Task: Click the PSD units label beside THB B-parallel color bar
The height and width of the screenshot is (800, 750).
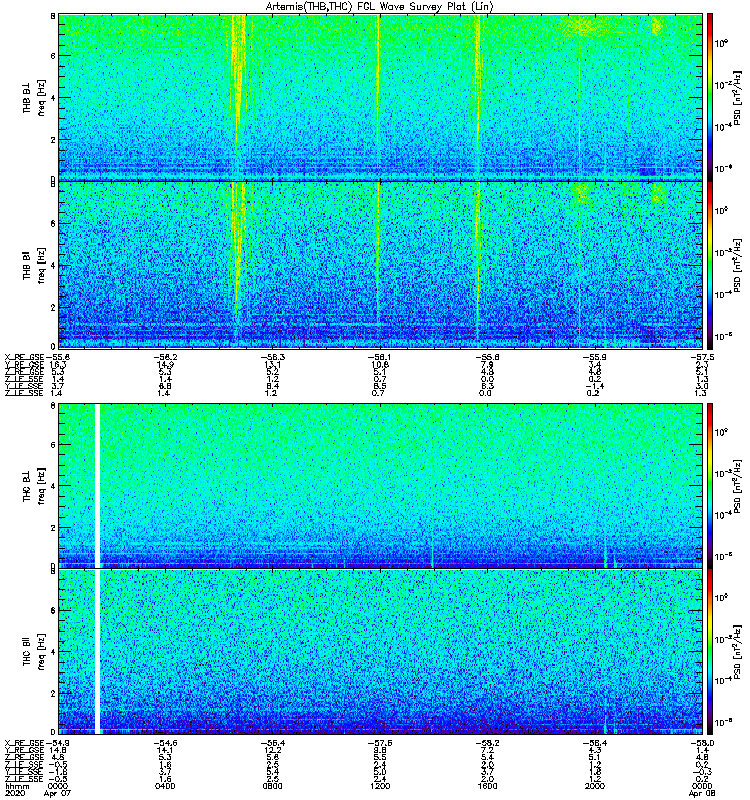Action: point(738,265)
